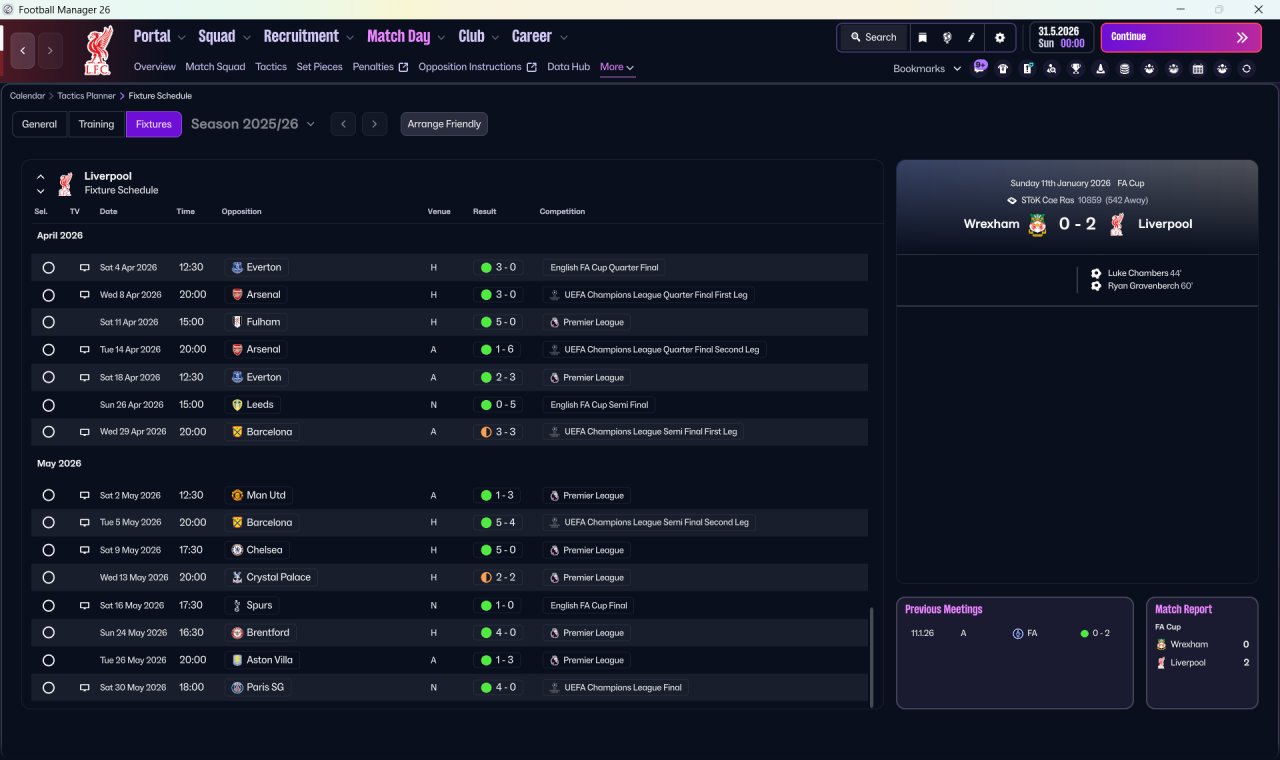Expand the Bookmarks dropdown
Image resolution: width=1280 pixels, height=760 pixels.
(x=927, y=69)
